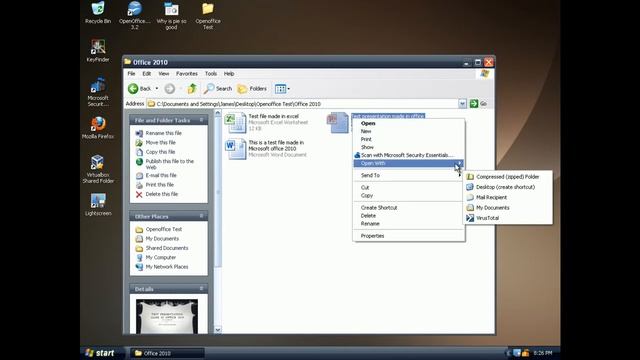
Task: Expand the Address bar dropdown
Action: click(x=462, y=104)
